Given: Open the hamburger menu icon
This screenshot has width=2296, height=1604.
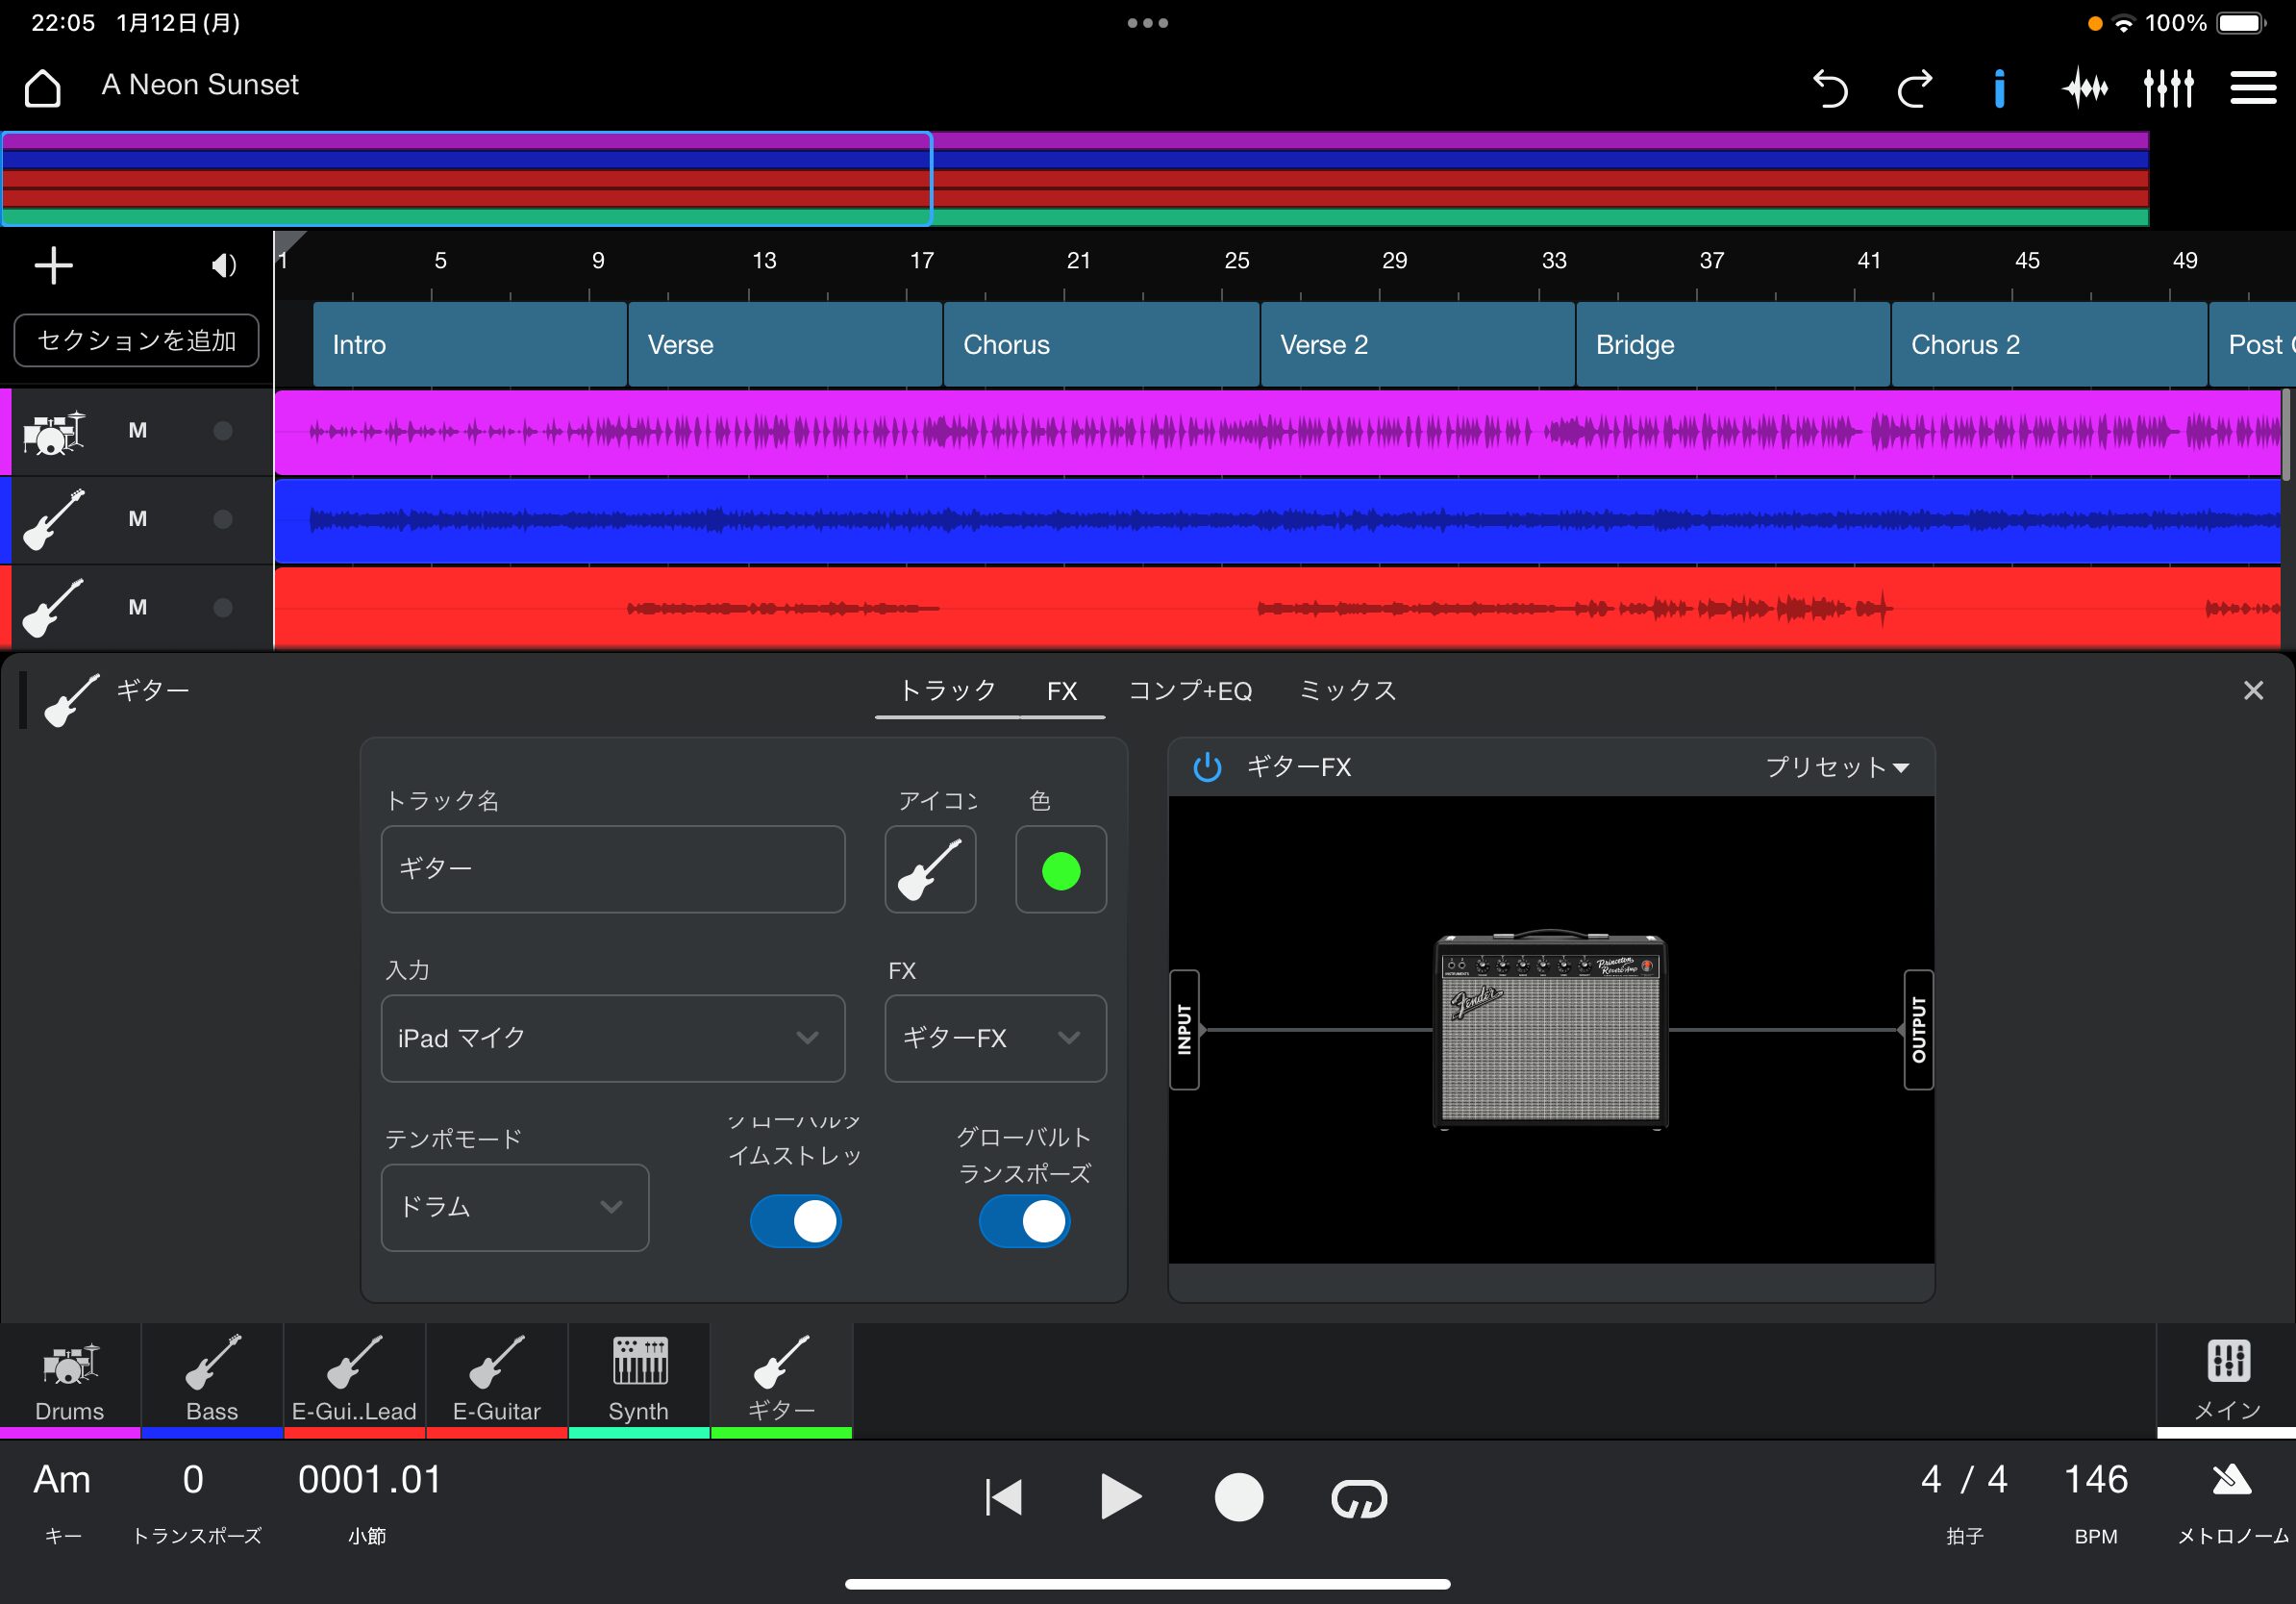Looking at the screenshot, I should [2252, 88].
